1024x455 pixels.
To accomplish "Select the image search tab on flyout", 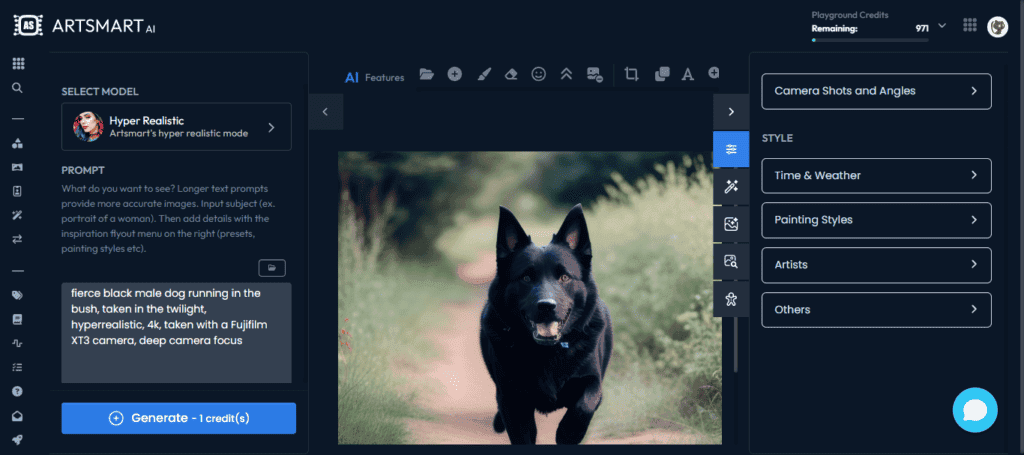I will pos(731,262).
